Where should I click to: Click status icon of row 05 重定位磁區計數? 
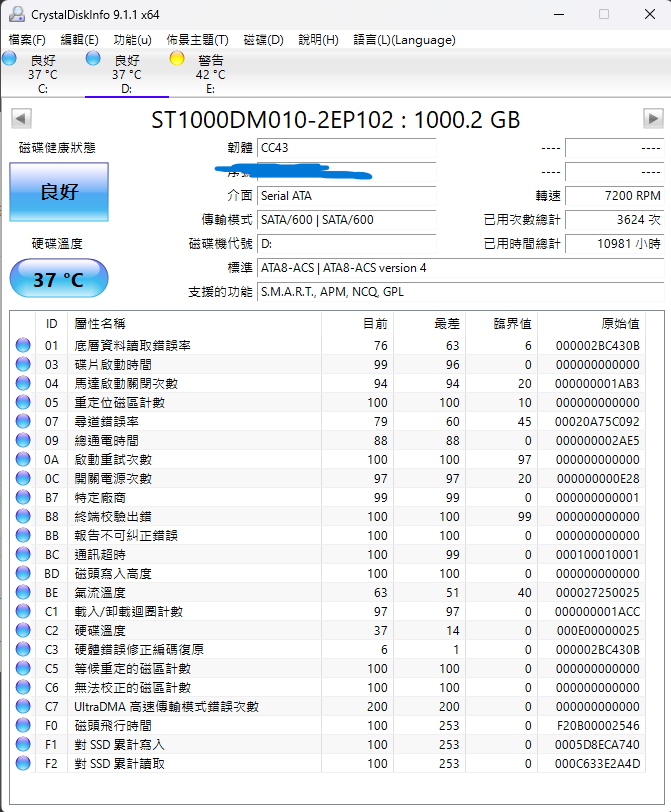23,402
